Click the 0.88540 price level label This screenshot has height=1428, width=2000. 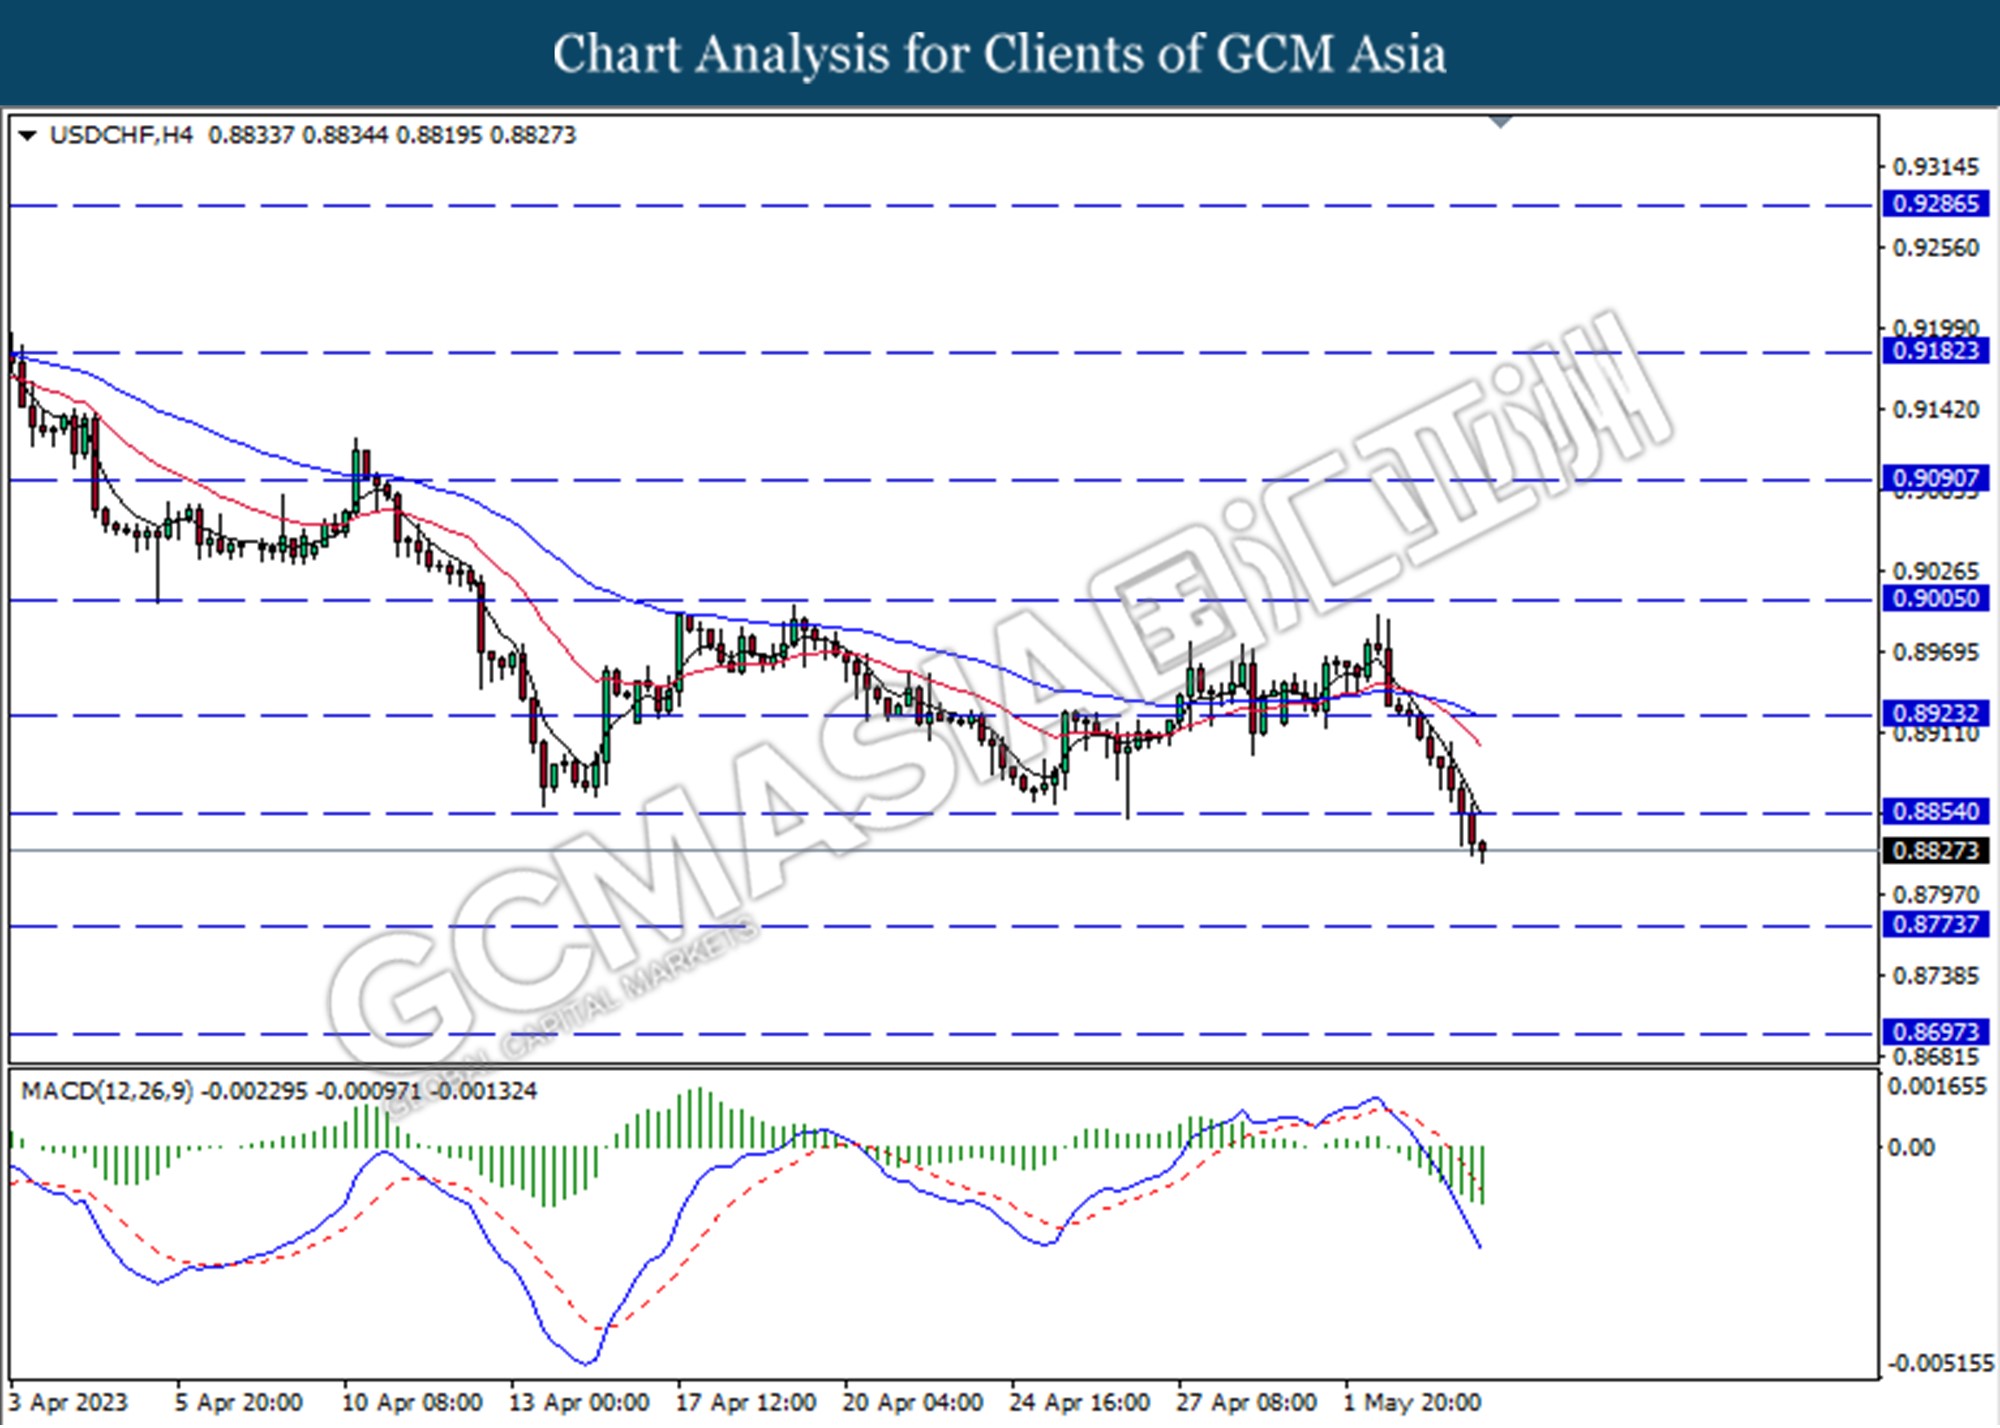(1937, 812)
